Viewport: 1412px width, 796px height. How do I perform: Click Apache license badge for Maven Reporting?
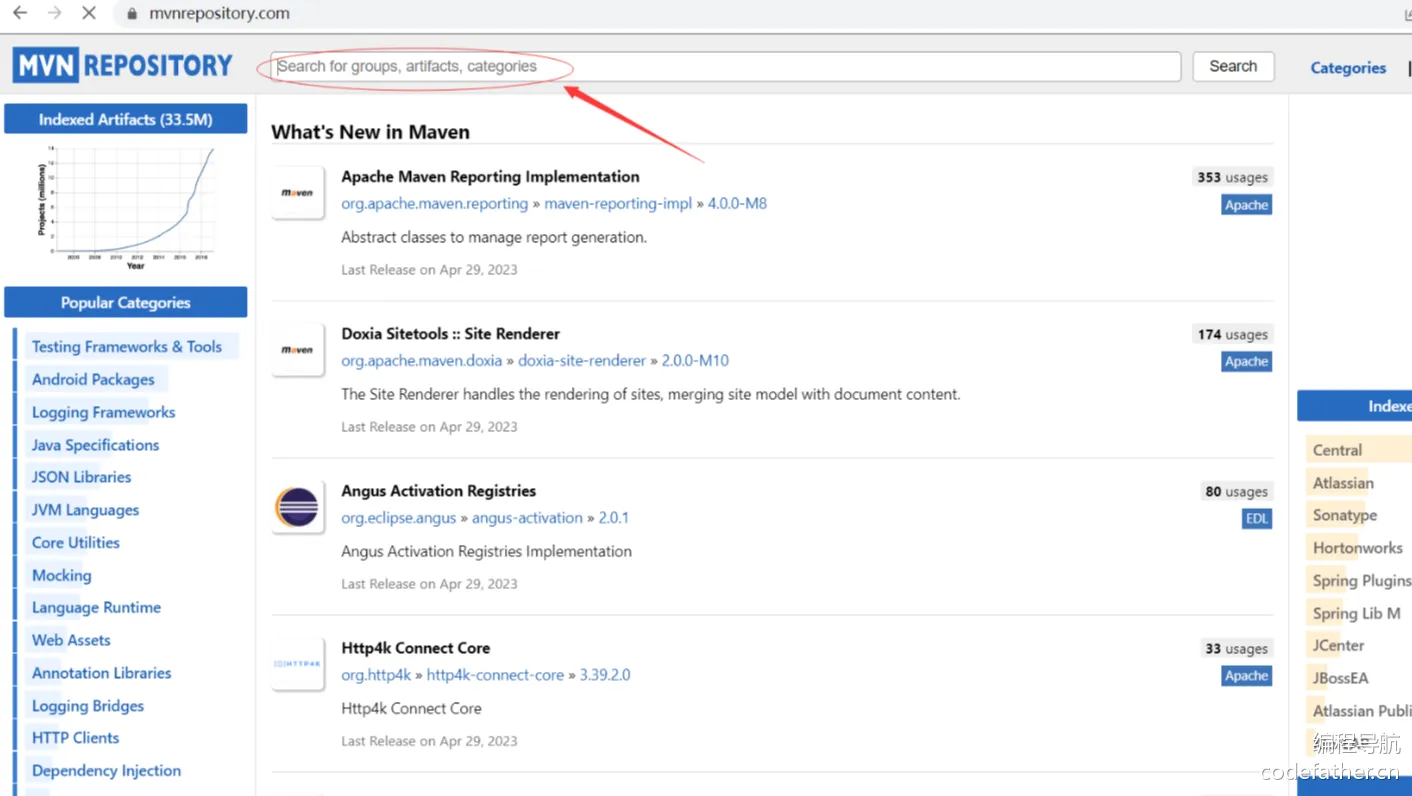tap(1247, 205)
